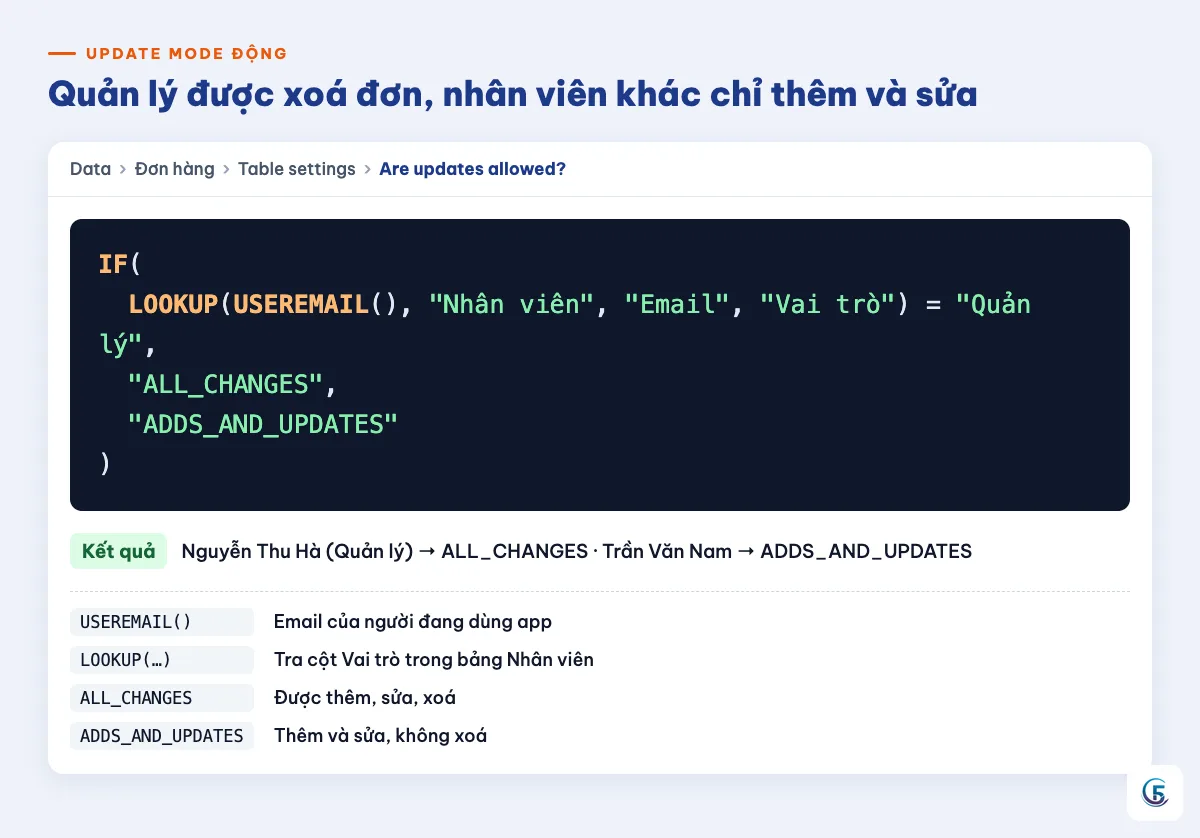Click "ALL_CHANGES" string in the code block

(x=226, y=384)
